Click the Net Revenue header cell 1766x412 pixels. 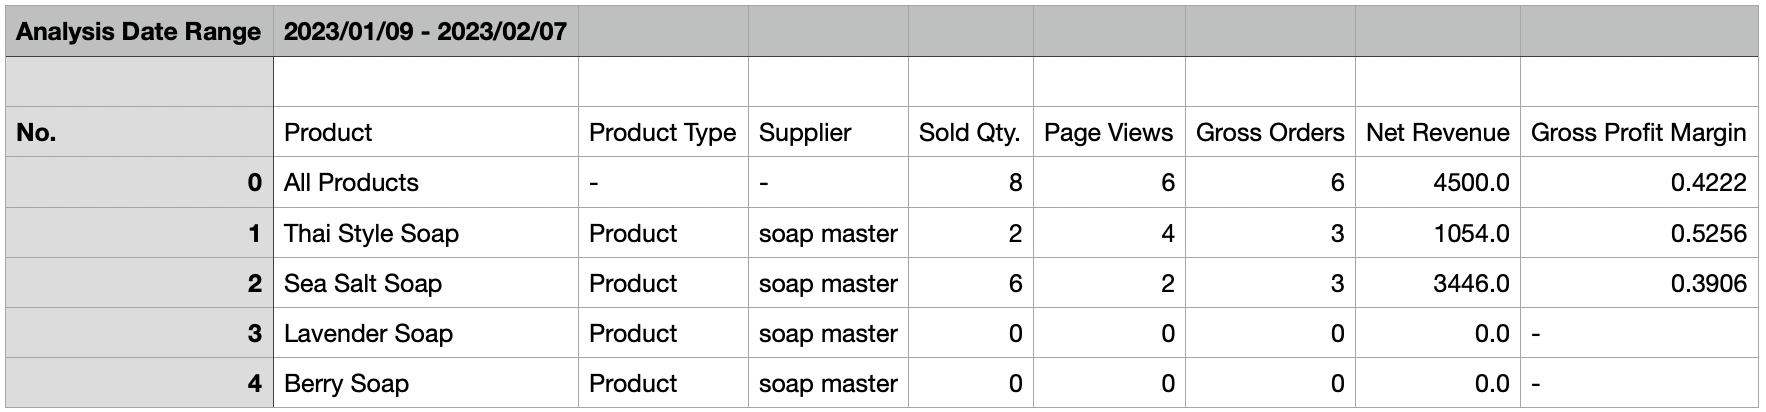point(1438,132)
